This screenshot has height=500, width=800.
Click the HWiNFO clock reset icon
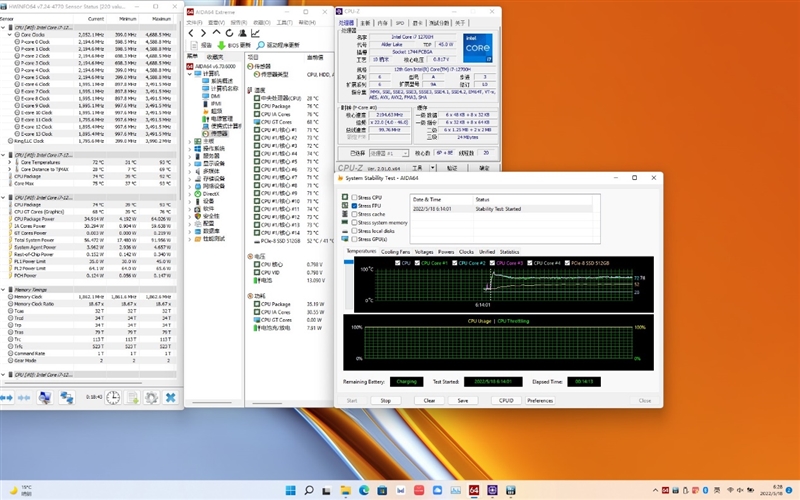(113, 397)
